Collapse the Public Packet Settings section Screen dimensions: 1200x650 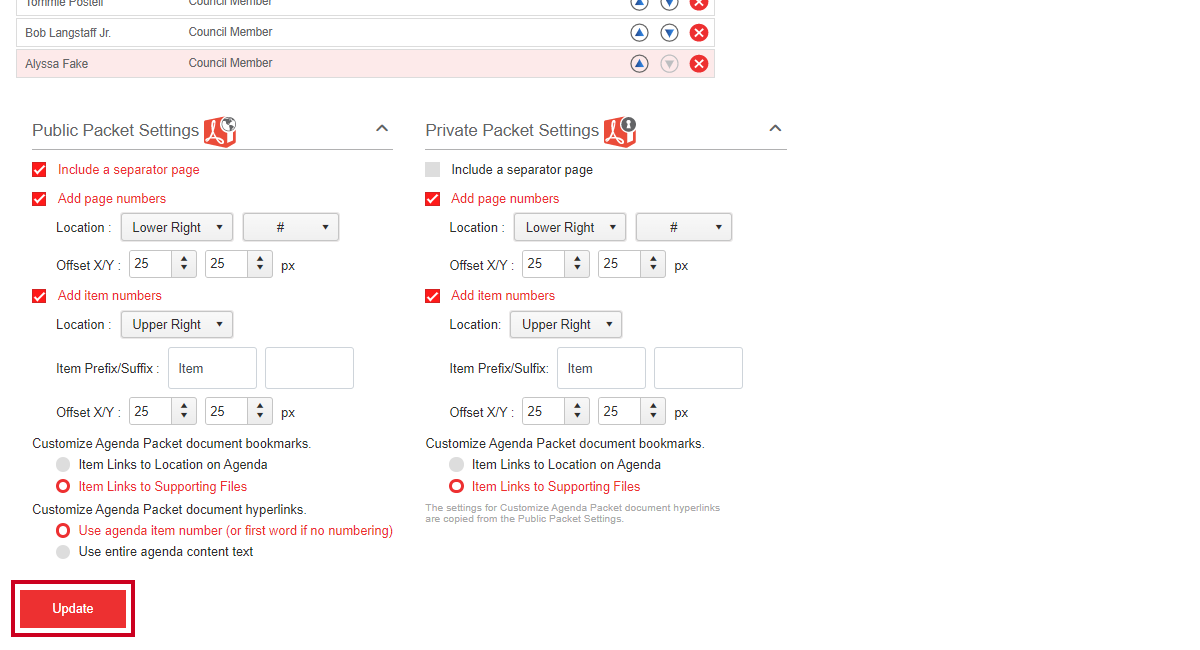point(381,129)
